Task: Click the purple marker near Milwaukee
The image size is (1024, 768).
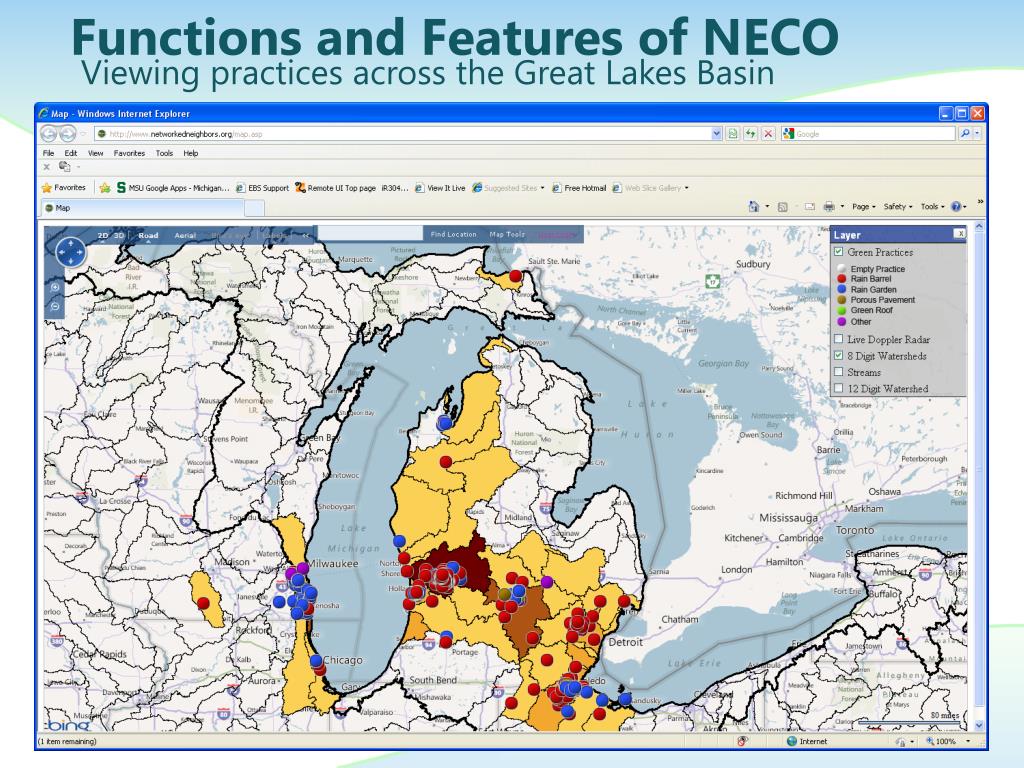Action: pyautogui.click(x=302, y=568)
